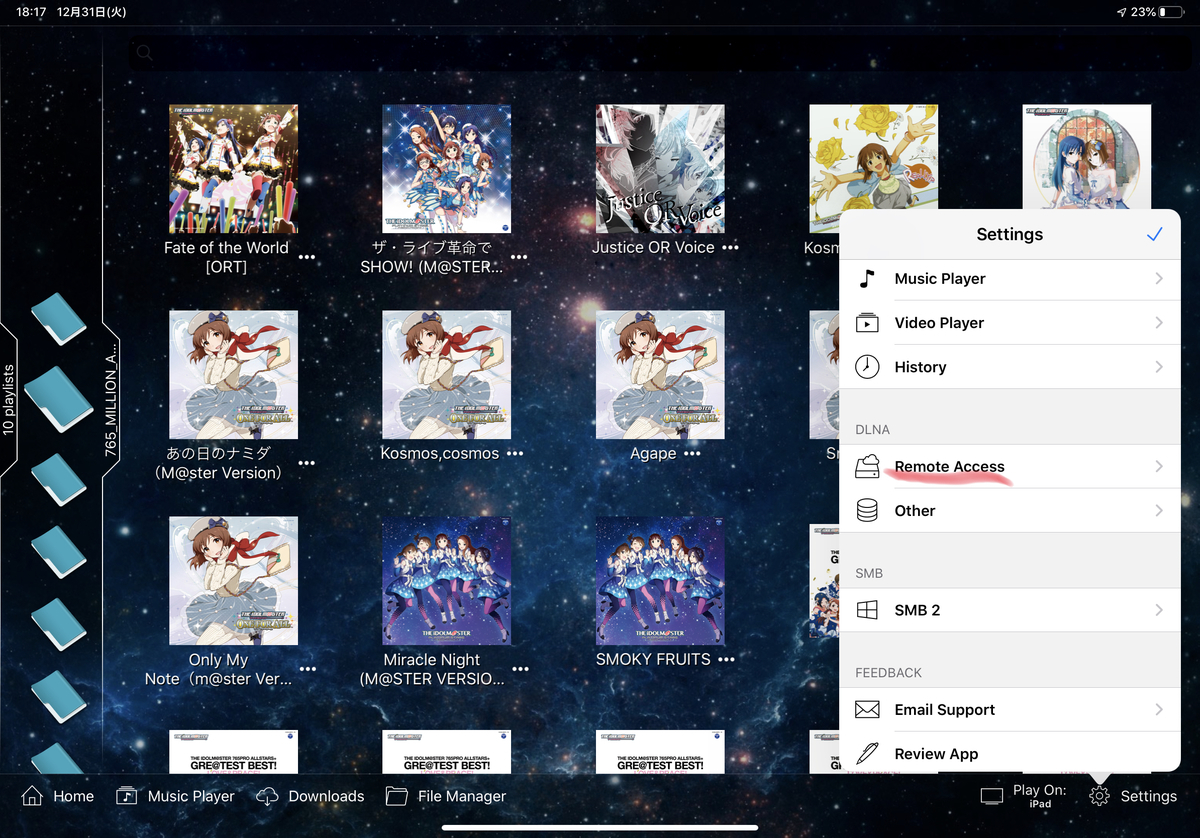Open more options for Agape

(x=692, y=454)
